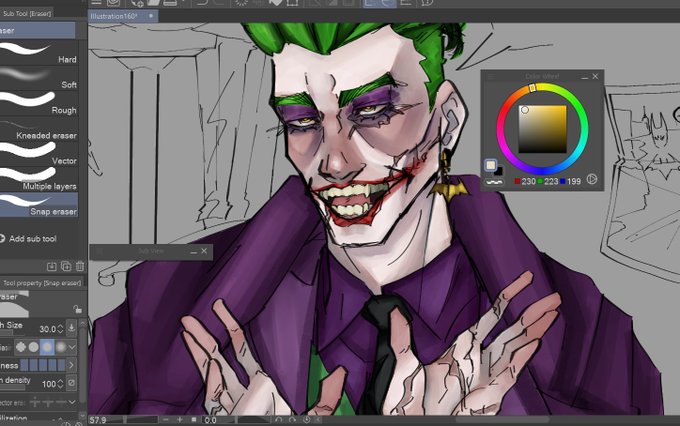
Task: Click Add sub tool
Action: tap(29, 239)
